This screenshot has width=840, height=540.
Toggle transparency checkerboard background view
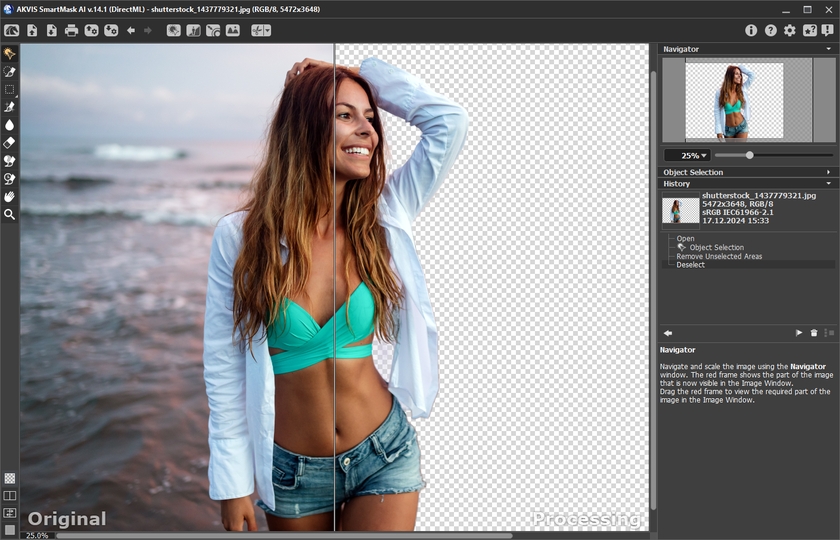pyautogui.click(x=9, y=479)
